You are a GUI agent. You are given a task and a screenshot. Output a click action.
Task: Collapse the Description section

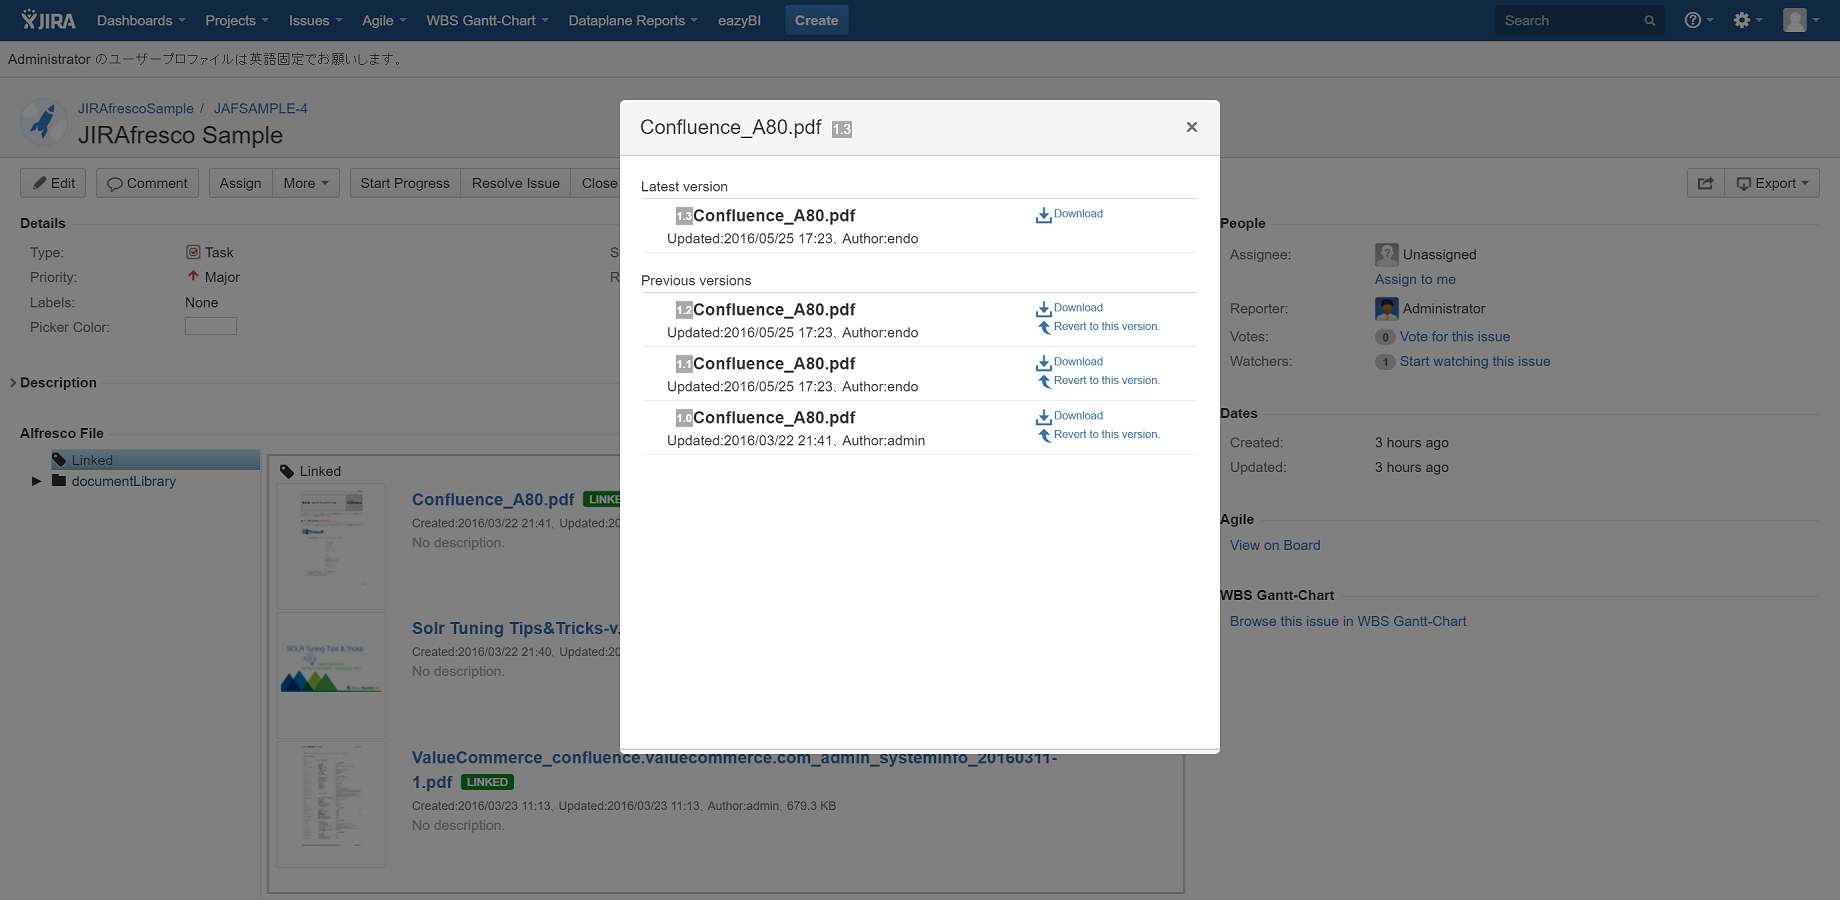(x=13, y=383)
